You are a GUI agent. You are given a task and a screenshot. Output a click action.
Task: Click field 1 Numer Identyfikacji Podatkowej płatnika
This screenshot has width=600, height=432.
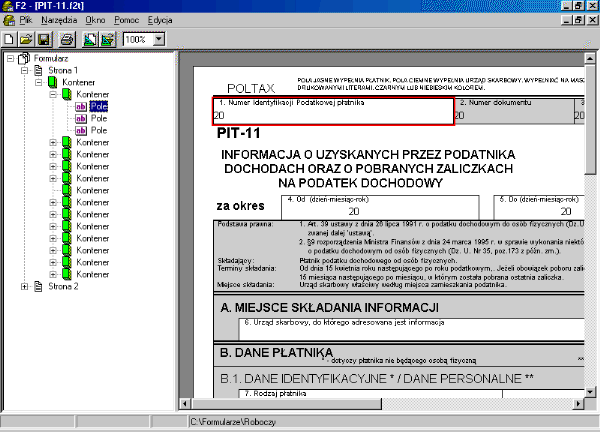[x=333, y=111]
